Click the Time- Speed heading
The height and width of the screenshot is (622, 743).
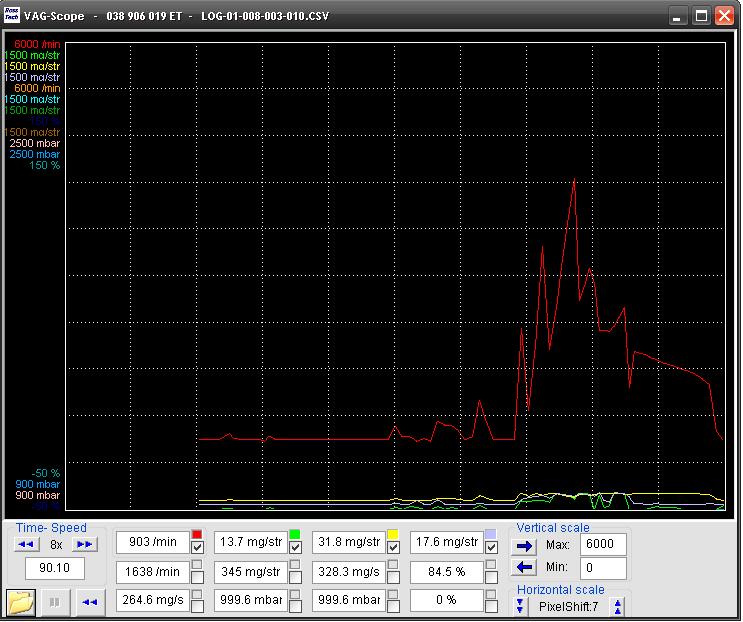(51, 528)
